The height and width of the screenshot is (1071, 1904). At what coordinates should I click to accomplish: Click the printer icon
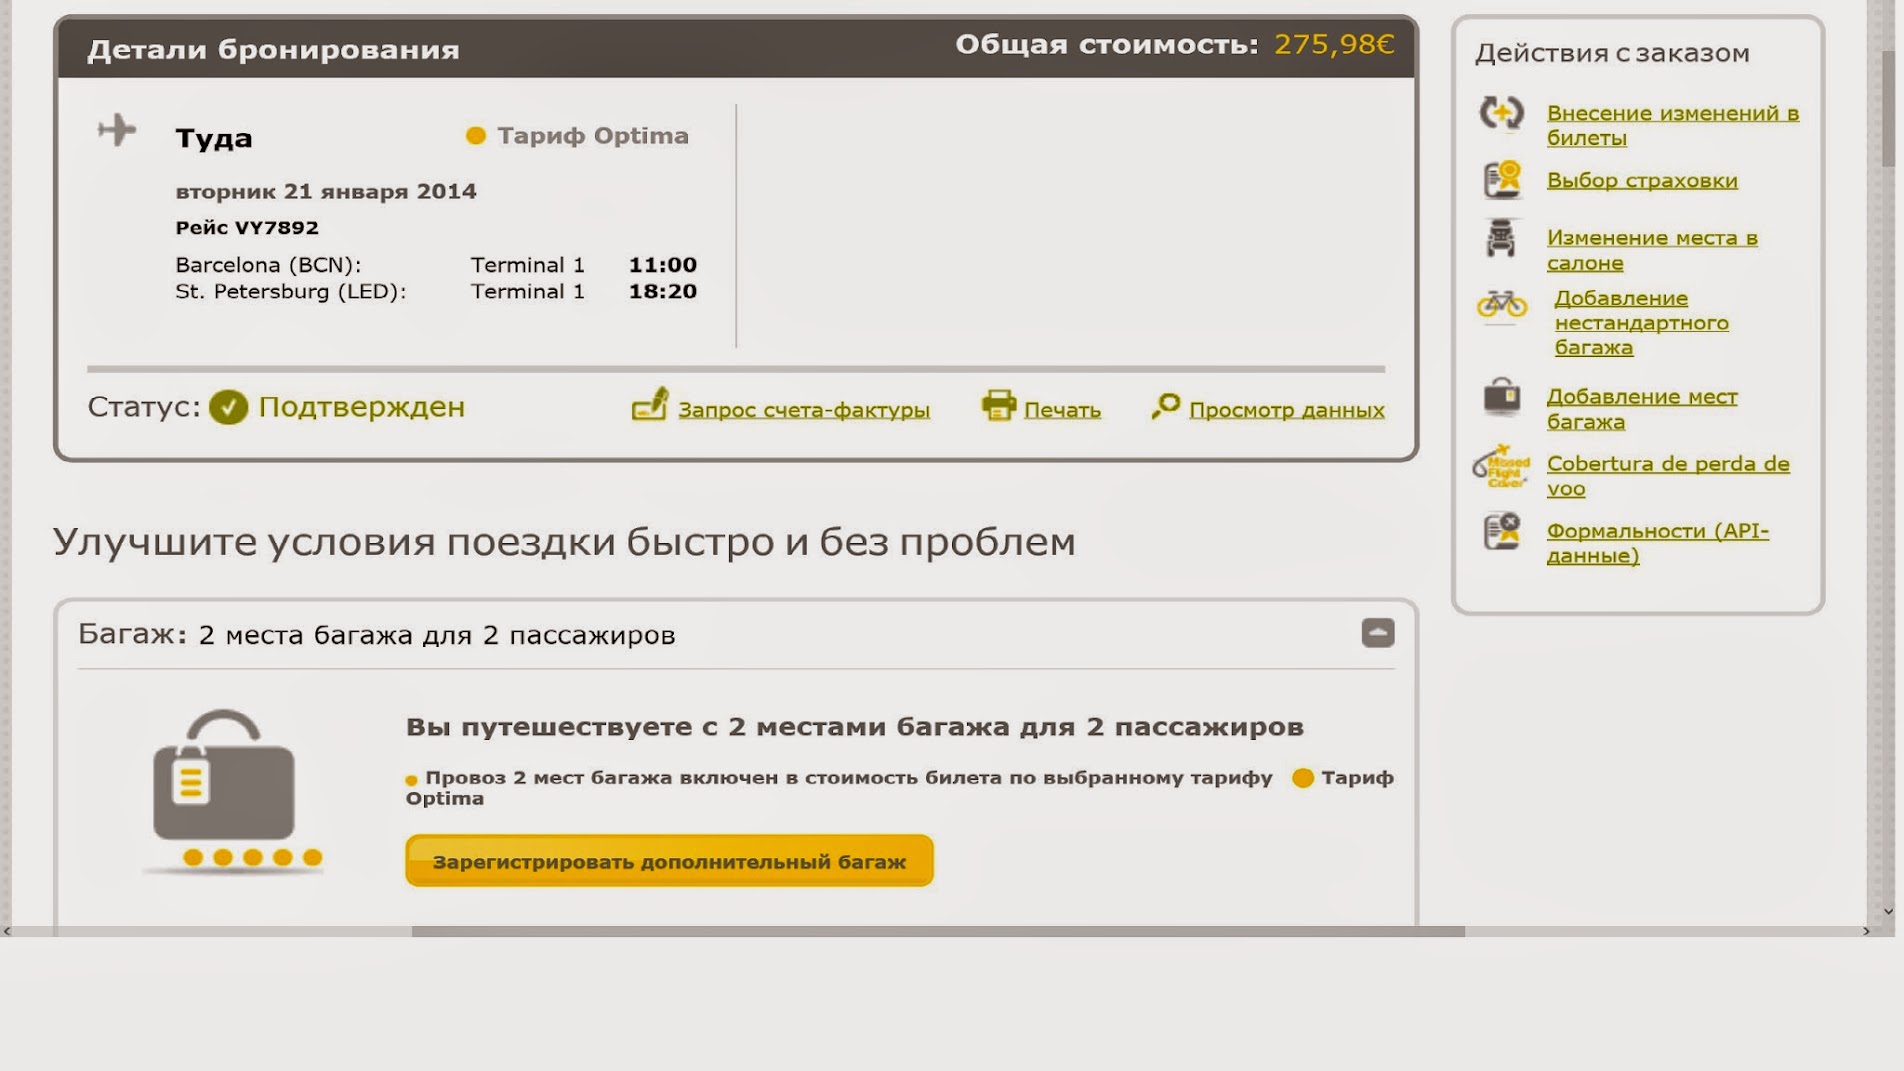(998, 405)
